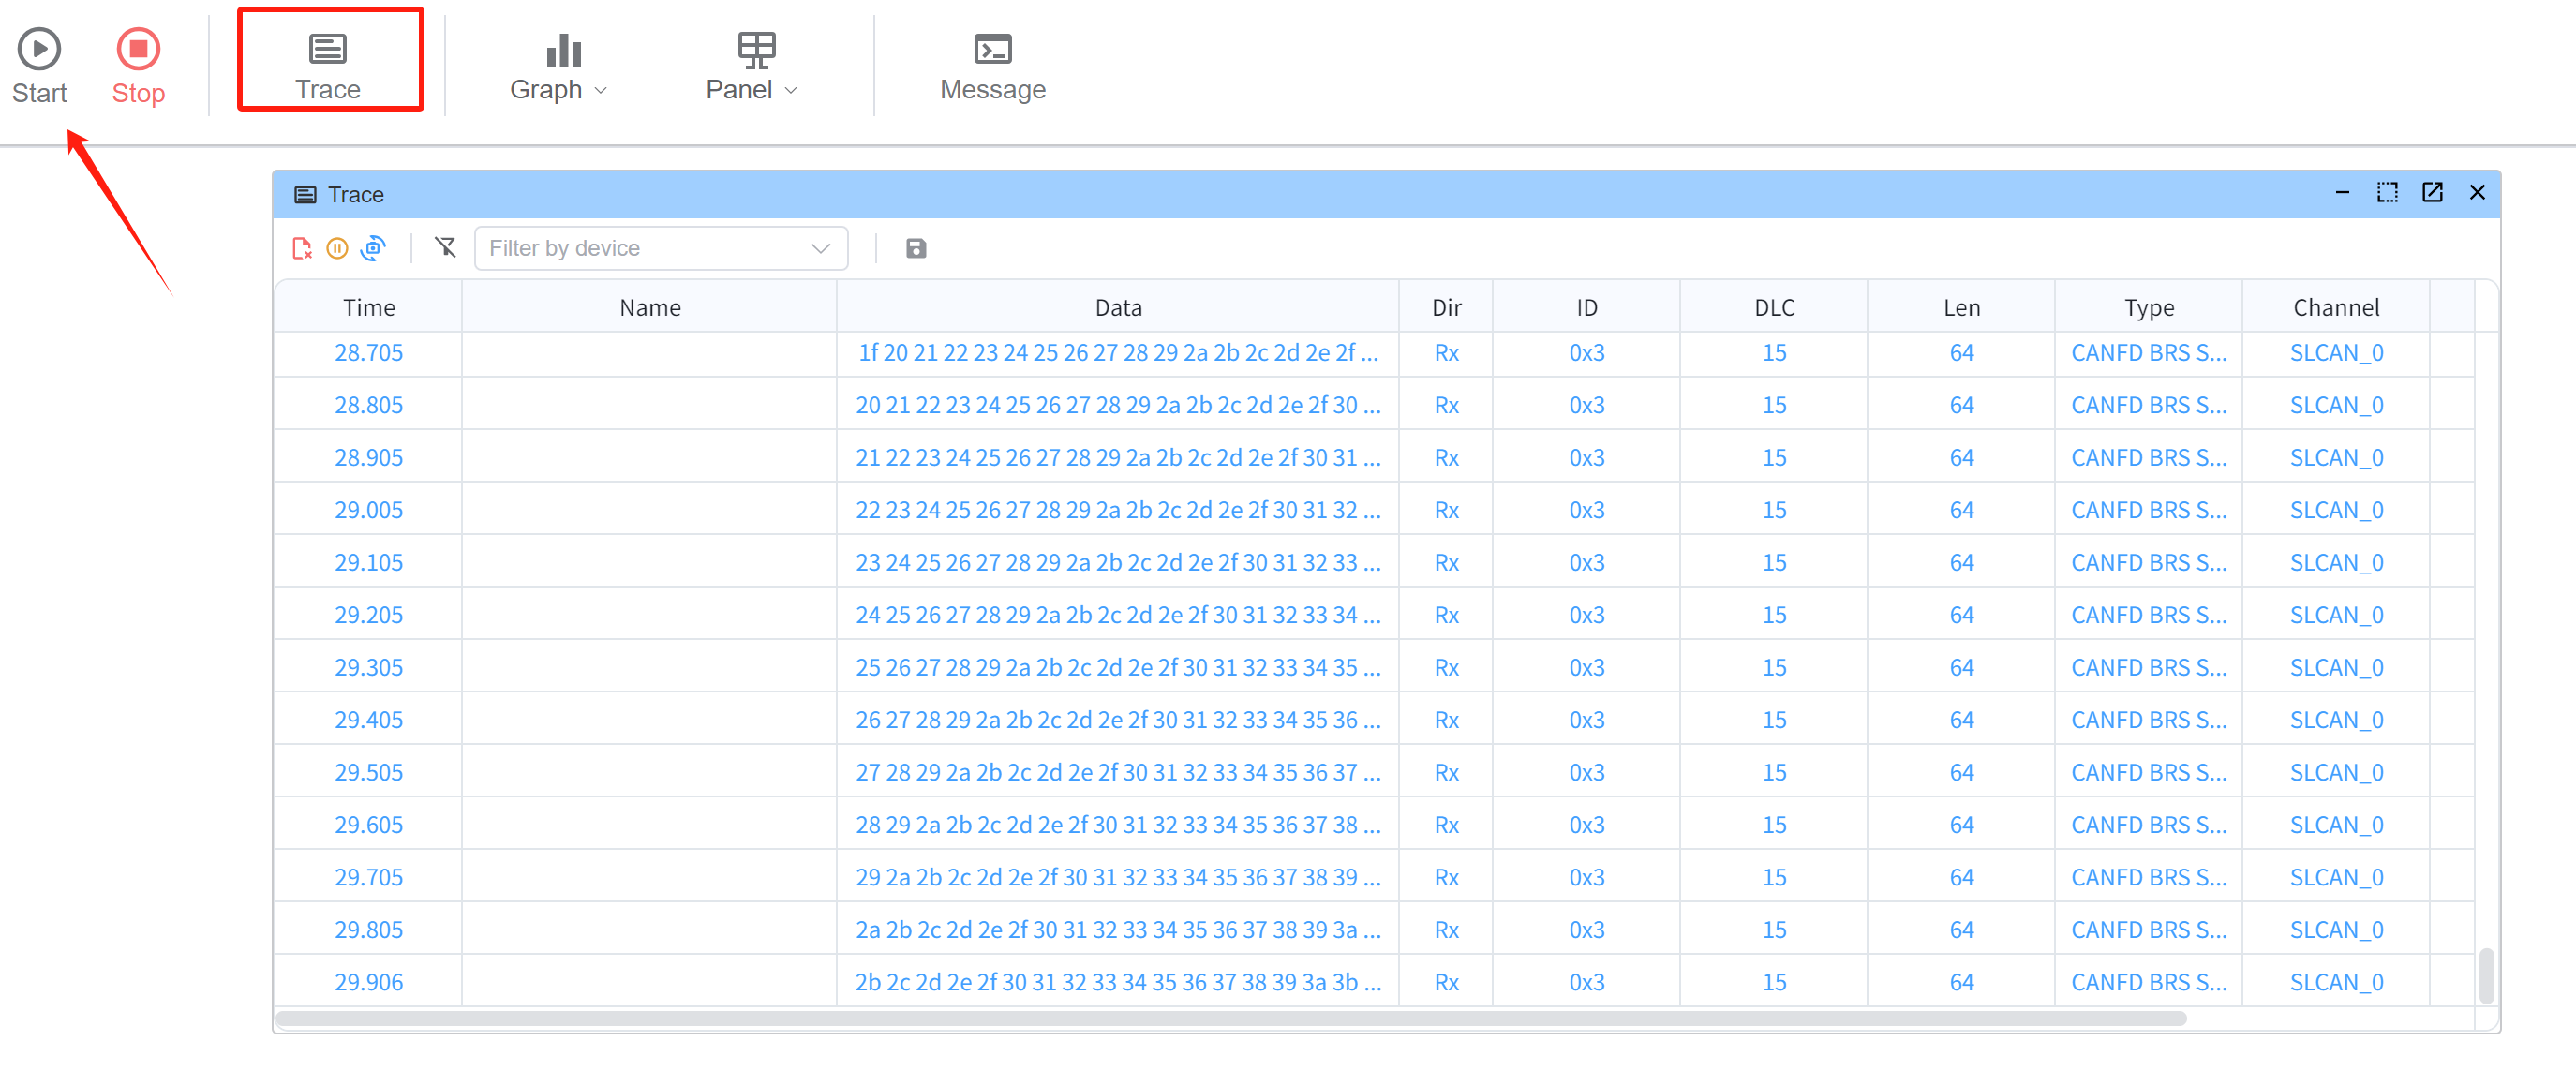The width and height of the screenshot is (2576, 1071).
Task: Save the trace using the floppy disk icon
Action: [915, 248]
